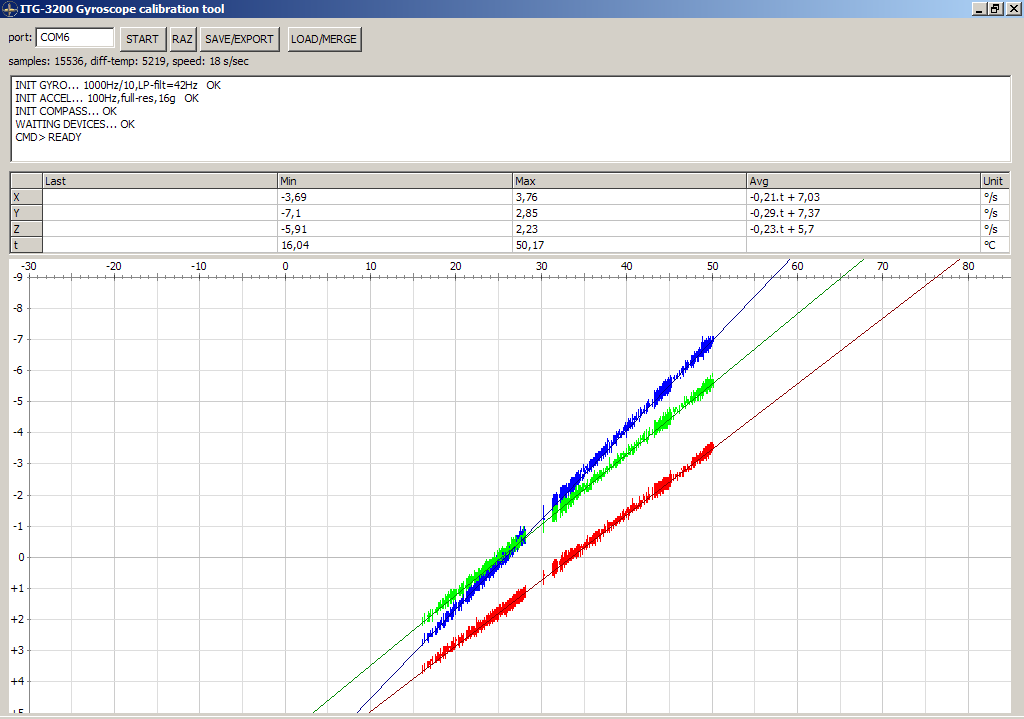
Task: Open the SAVE/EXPORT dialog
Action: 239,39
